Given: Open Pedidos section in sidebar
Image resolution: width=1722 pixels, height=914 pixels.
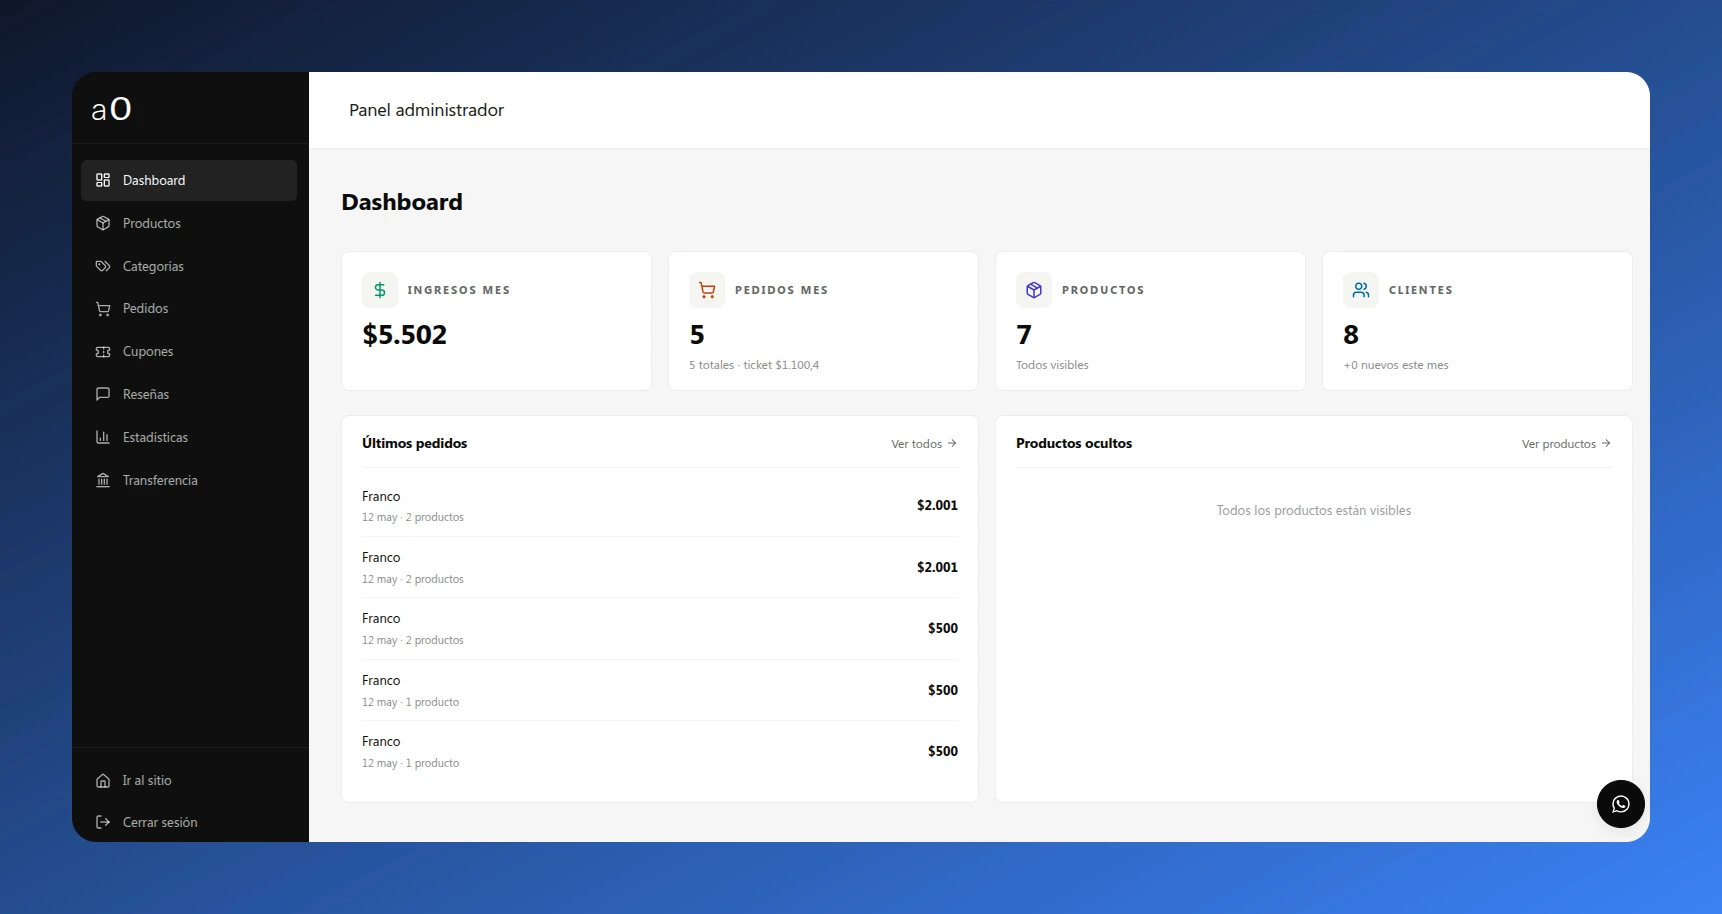Looking at the screenshot, I should click(189, 308).
